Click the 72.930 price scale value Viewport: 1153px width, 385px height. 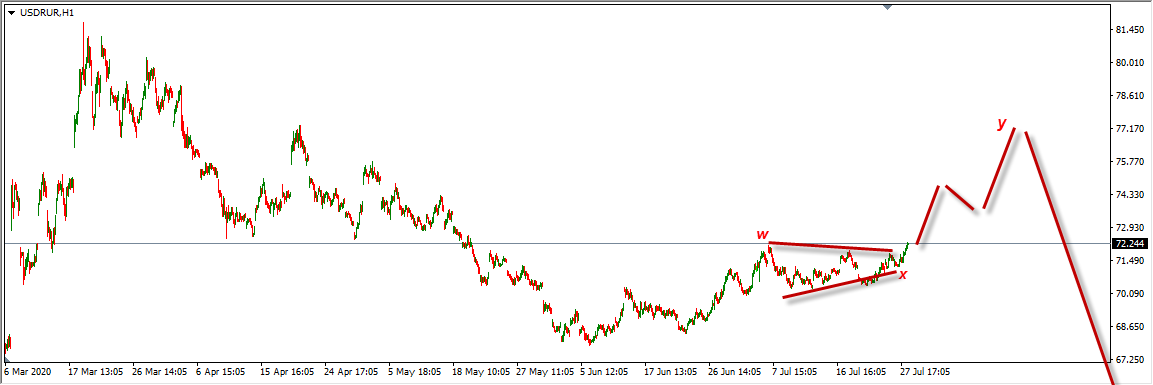tap(1129, 228)
